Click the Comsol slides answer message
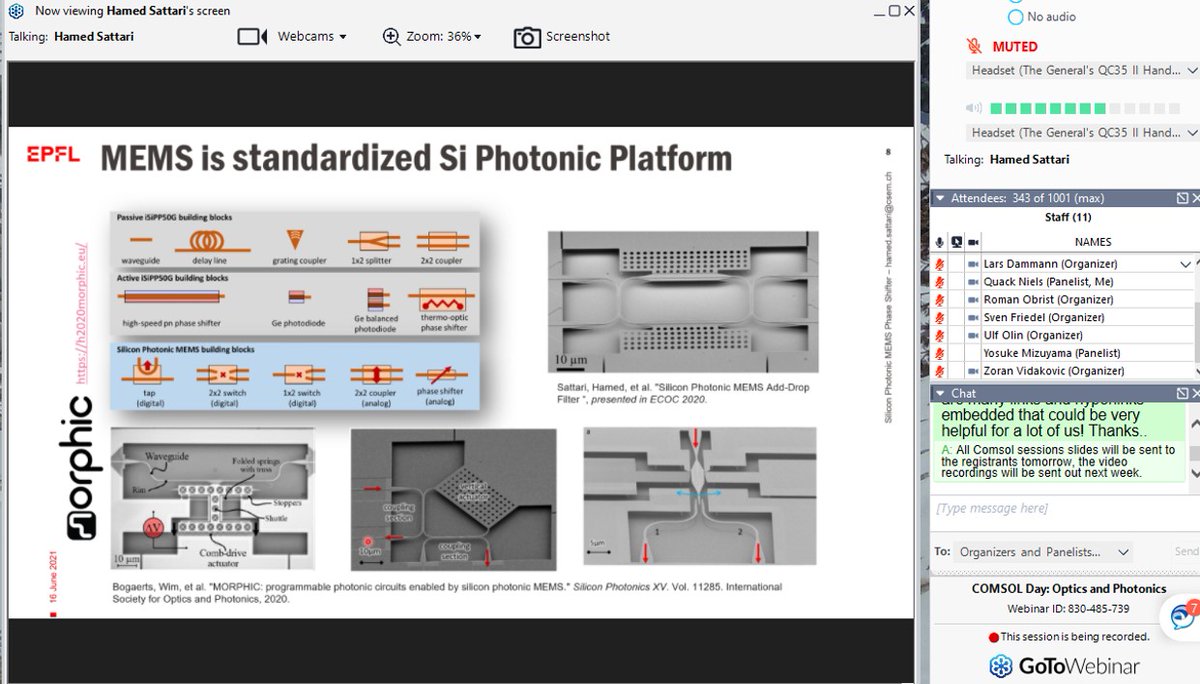 (1059, 461)
